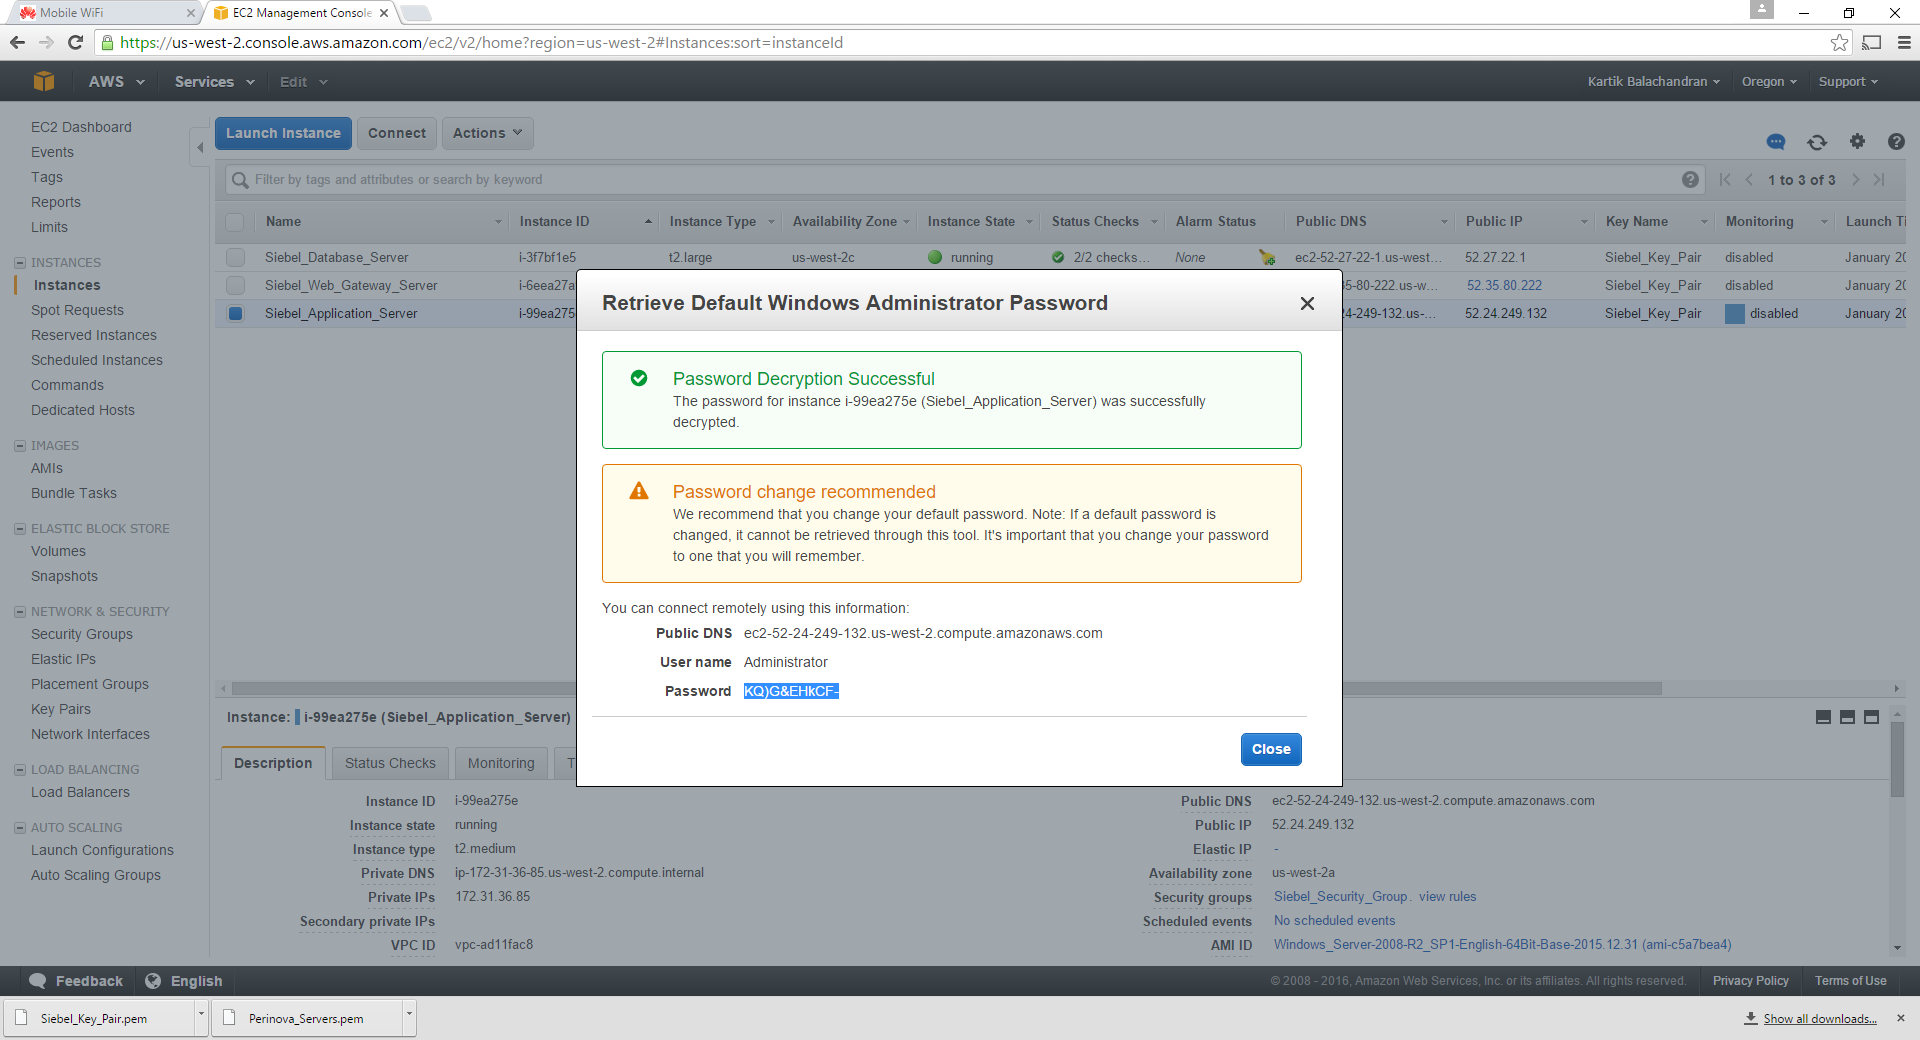Click the details panel vertical scrollbar
1920x1040 pixels.
pos(1897,760)
